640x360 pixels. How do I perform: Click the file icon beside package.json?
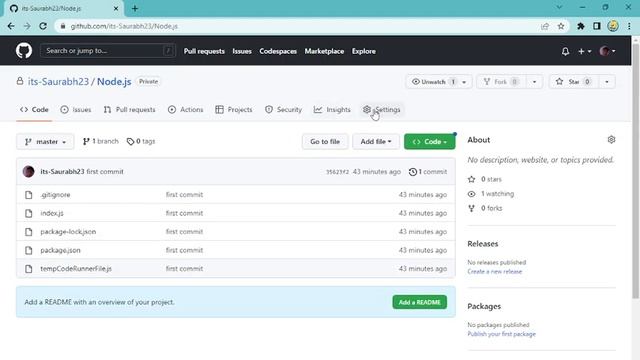[29, 250]
